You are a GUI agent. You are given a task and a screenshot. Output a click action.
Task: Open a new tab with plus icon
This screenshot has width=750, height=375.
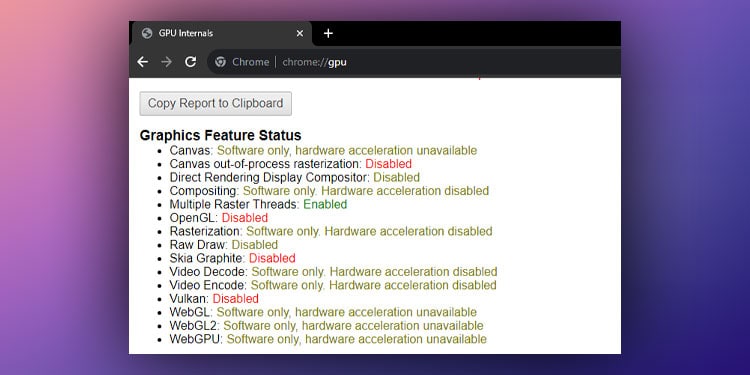pos(328,33)
